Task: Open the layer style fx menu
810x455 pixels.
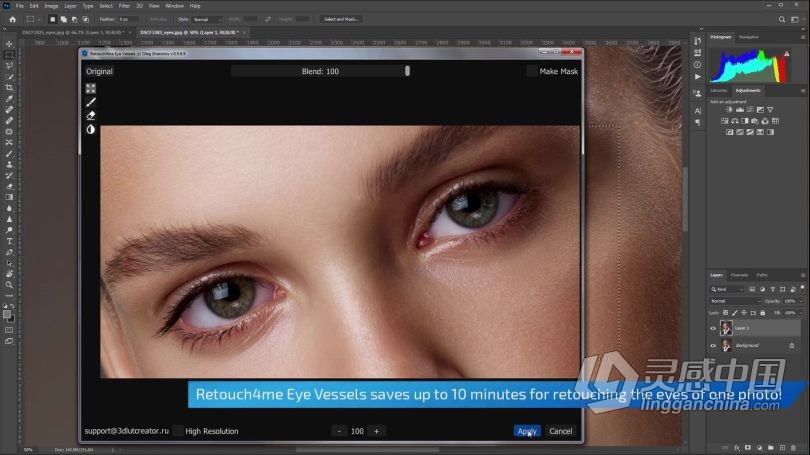Action: pos(737,448)
